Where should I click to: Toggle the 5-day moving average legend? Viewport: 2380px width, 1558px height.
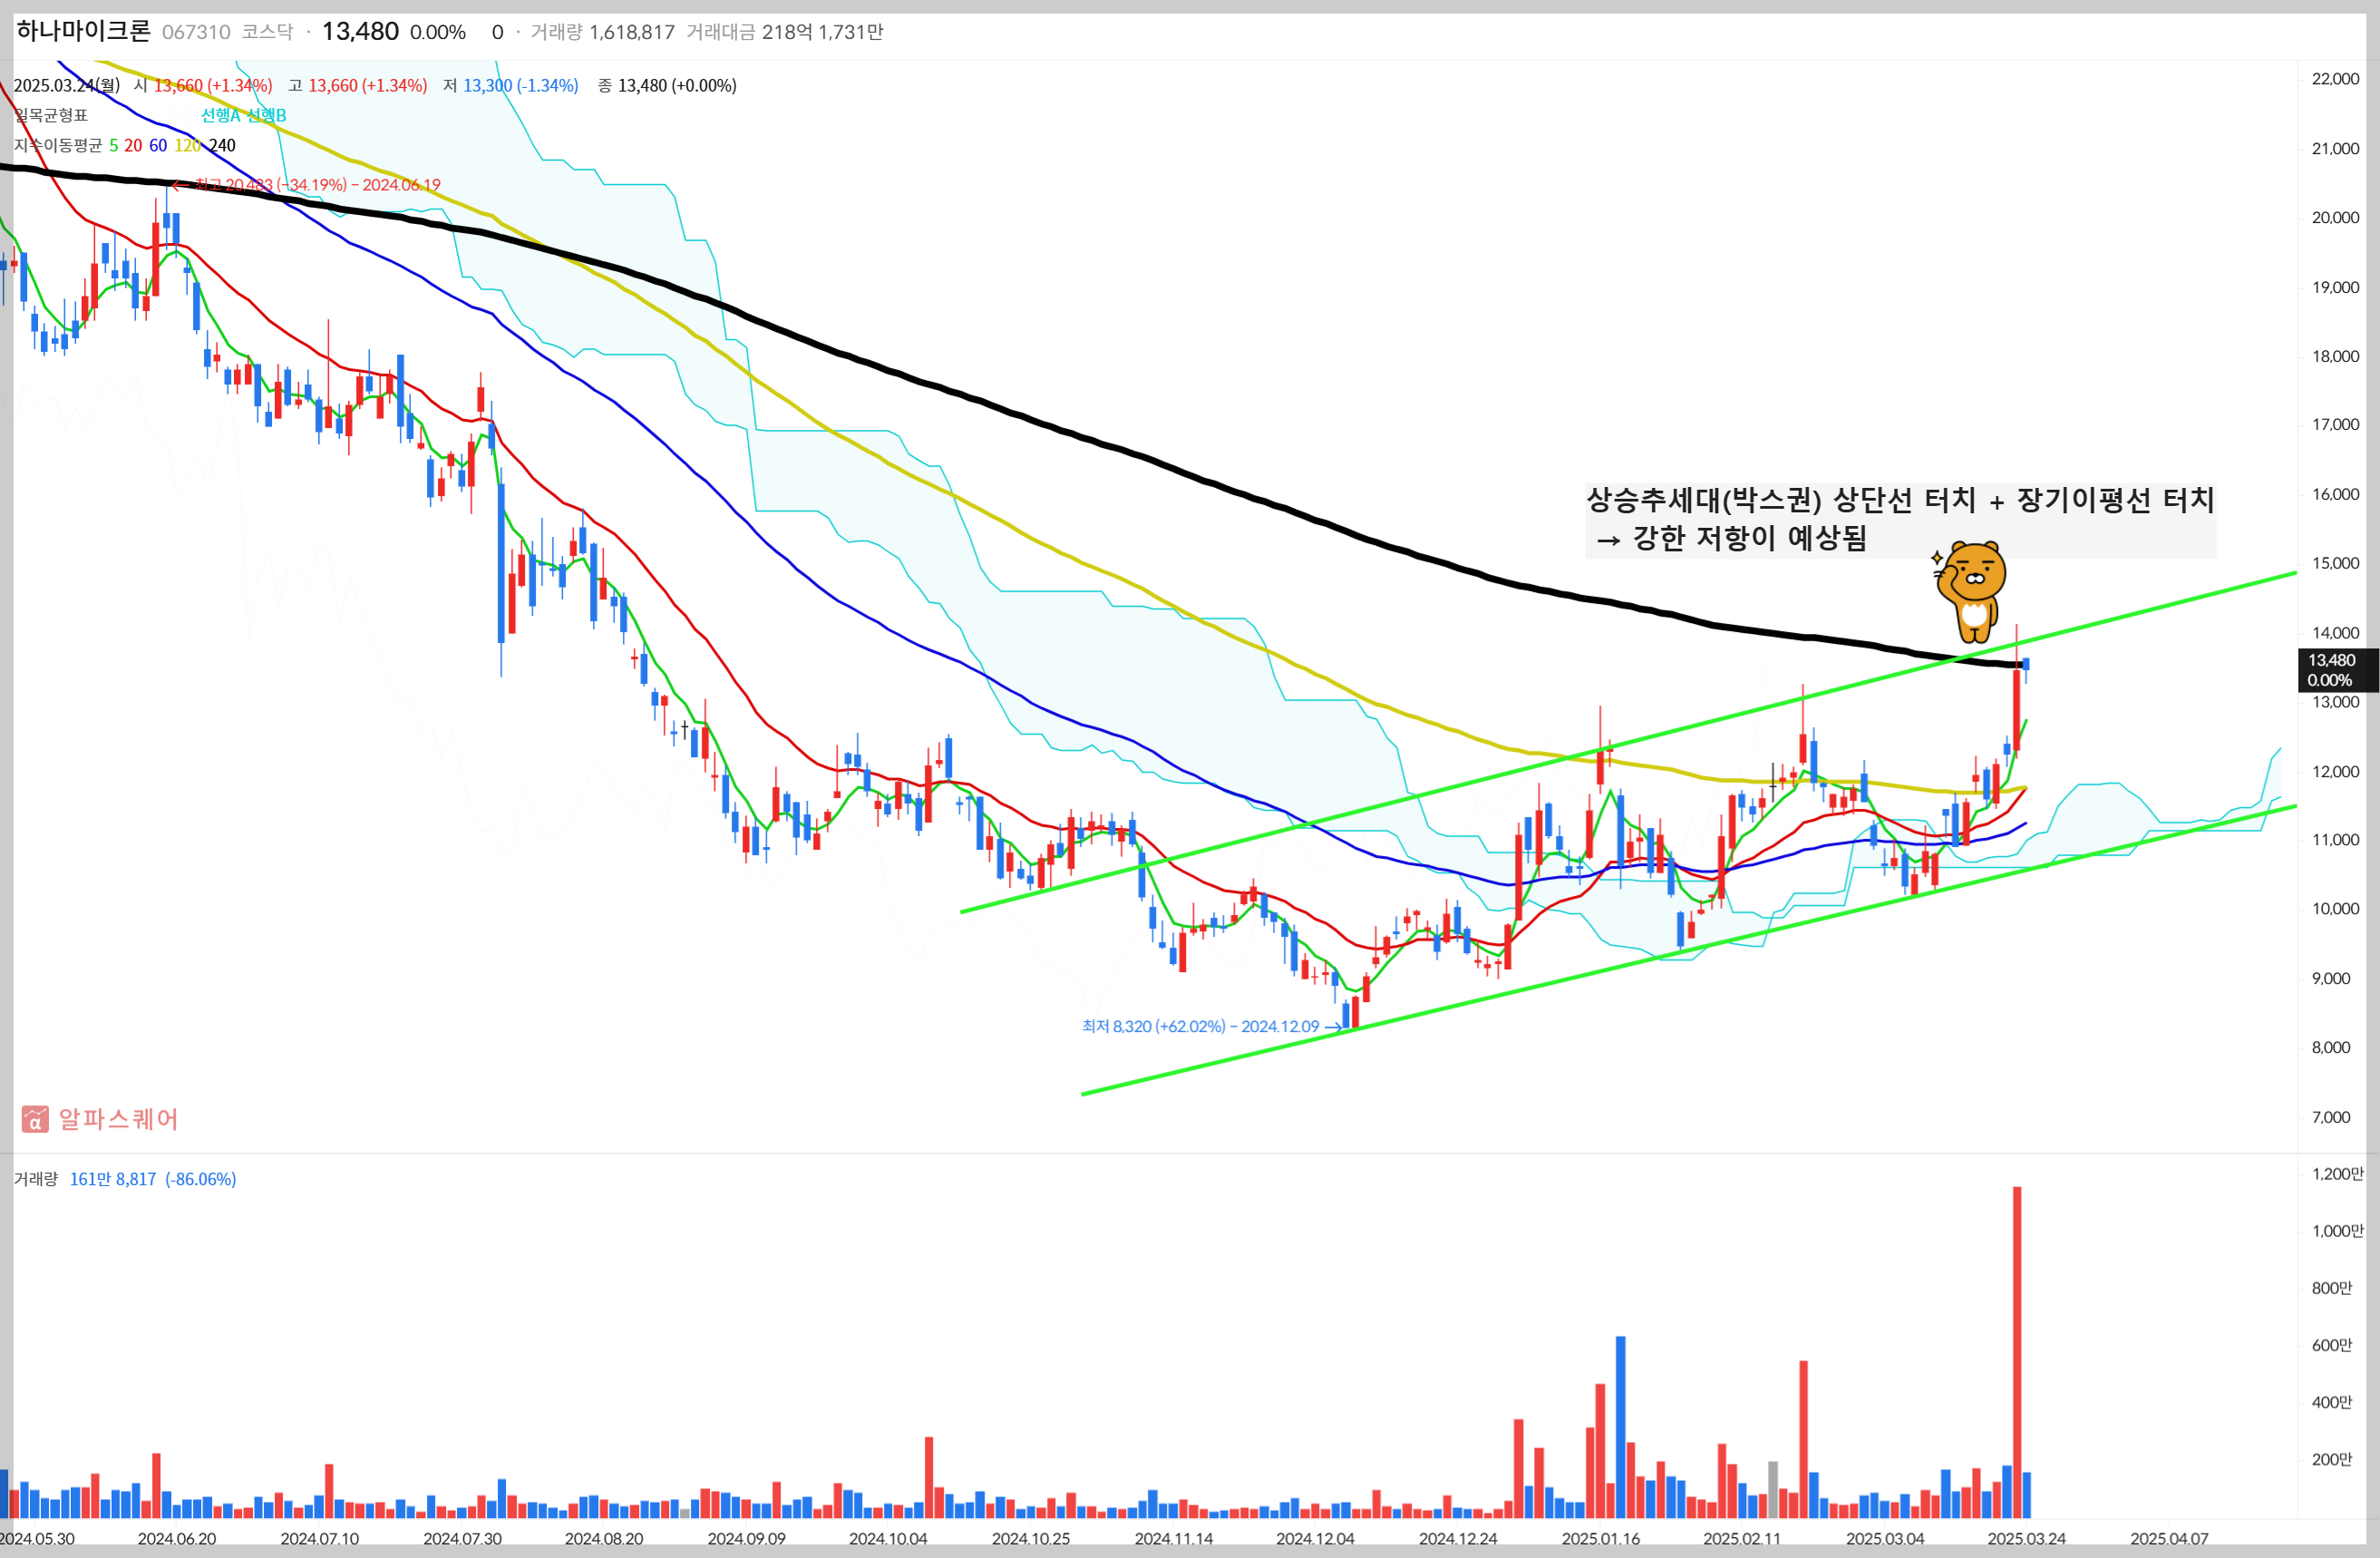click(x=113, y=145)
